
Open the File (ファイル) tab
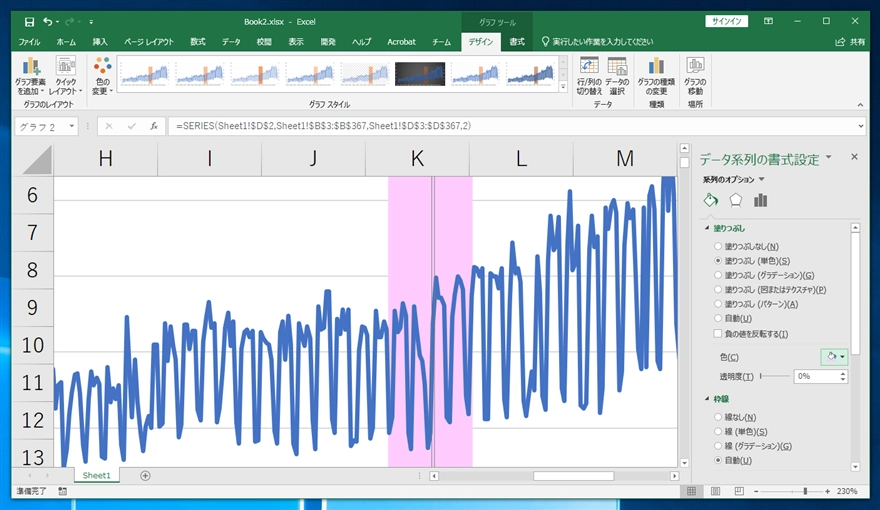click(x=29, y=42)
